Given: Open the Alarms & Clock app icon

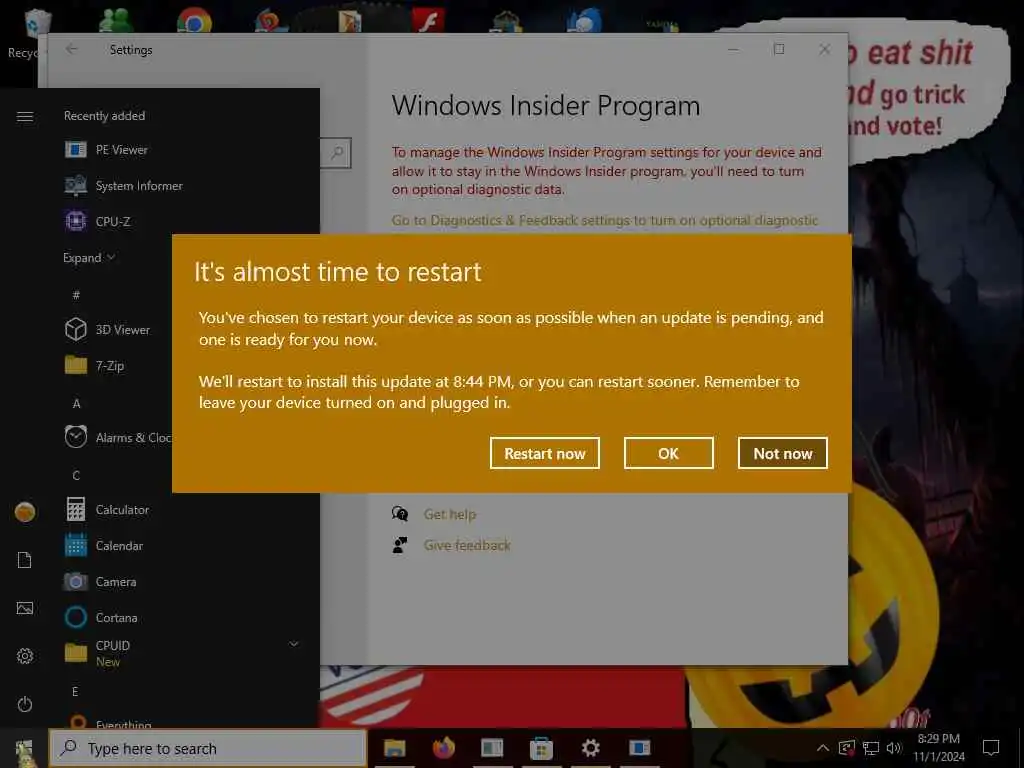Looking at the screenshot, I should [76, 437].
